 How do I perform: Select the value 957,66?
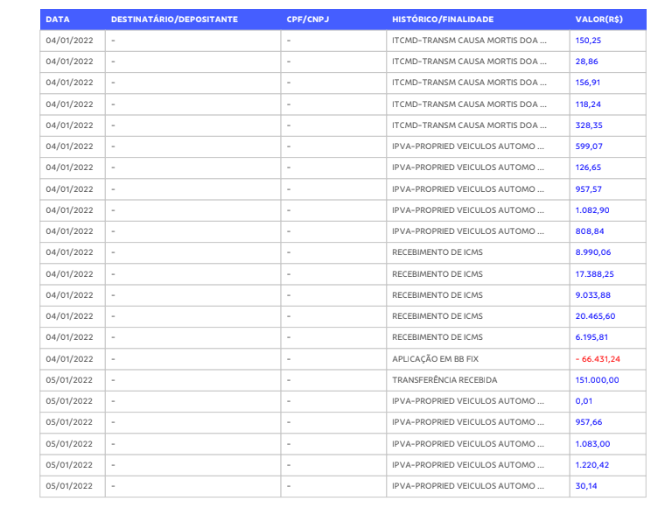[588, 422]
